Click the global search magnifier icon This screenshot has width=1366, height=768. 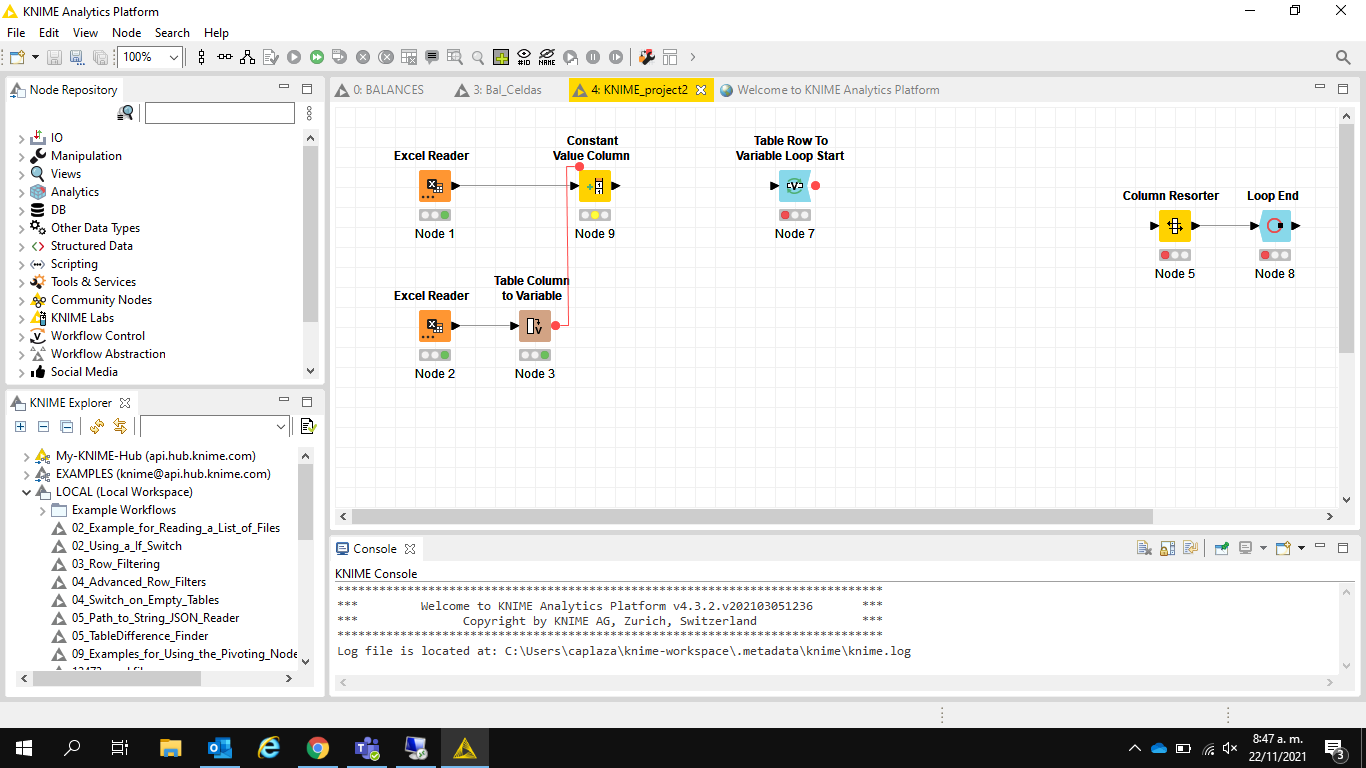(1343, 57)
